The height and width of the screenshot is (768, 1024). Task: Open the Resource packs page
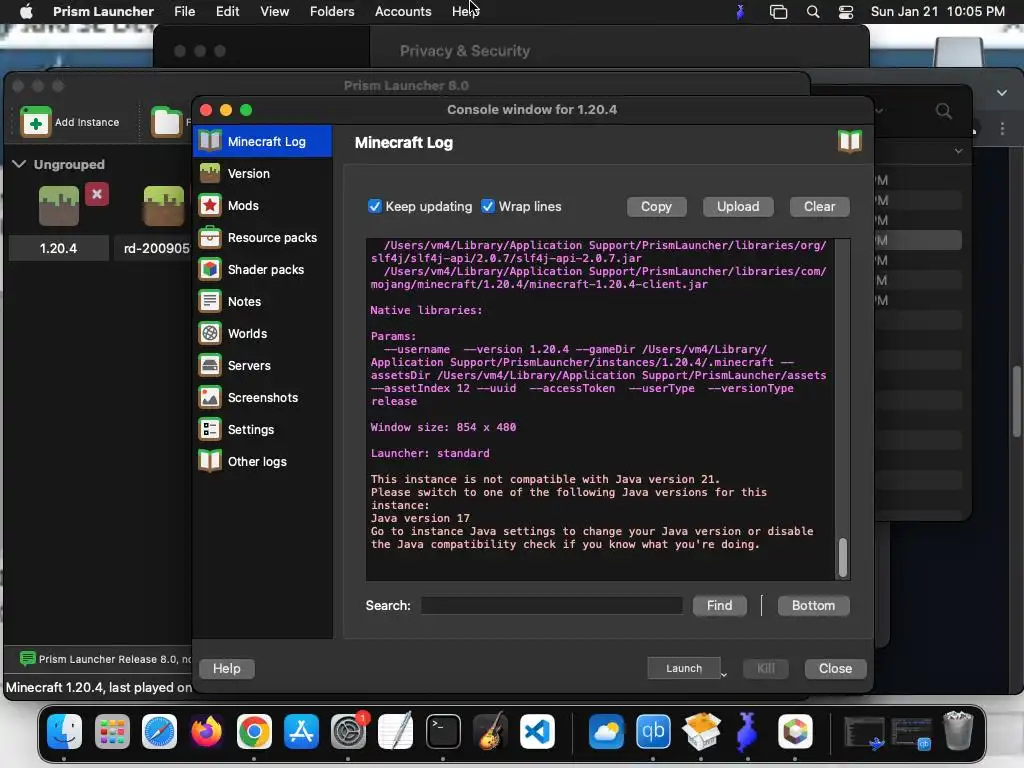(x=263, y=237)
